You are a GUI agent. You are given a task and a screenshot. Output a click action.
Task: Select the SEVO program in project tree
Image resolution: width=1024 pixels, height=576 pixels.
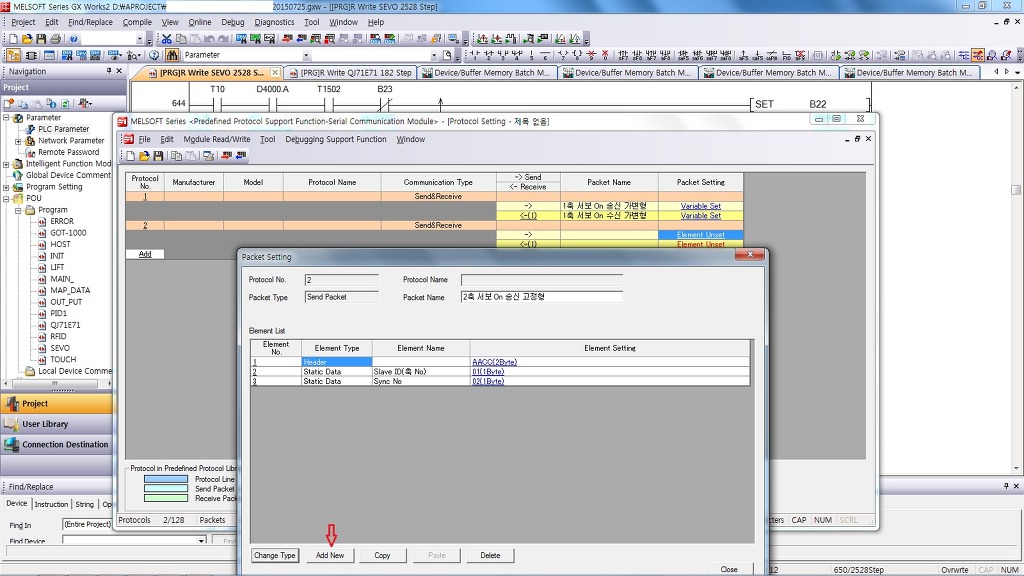pyautogui.click(x=60, y=348)
